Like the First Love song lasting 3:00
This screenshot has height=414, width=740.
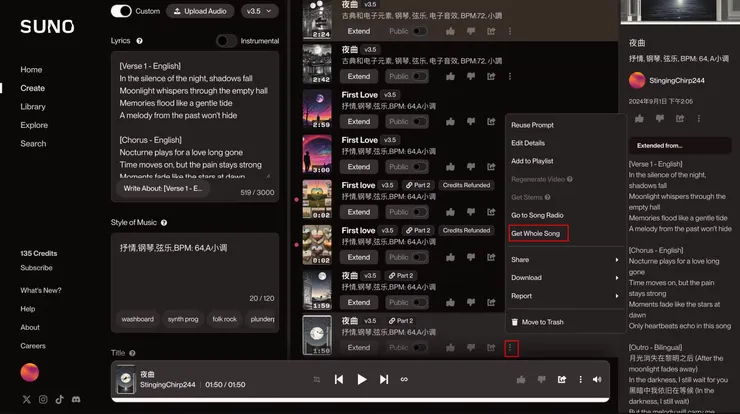[450, 167]
